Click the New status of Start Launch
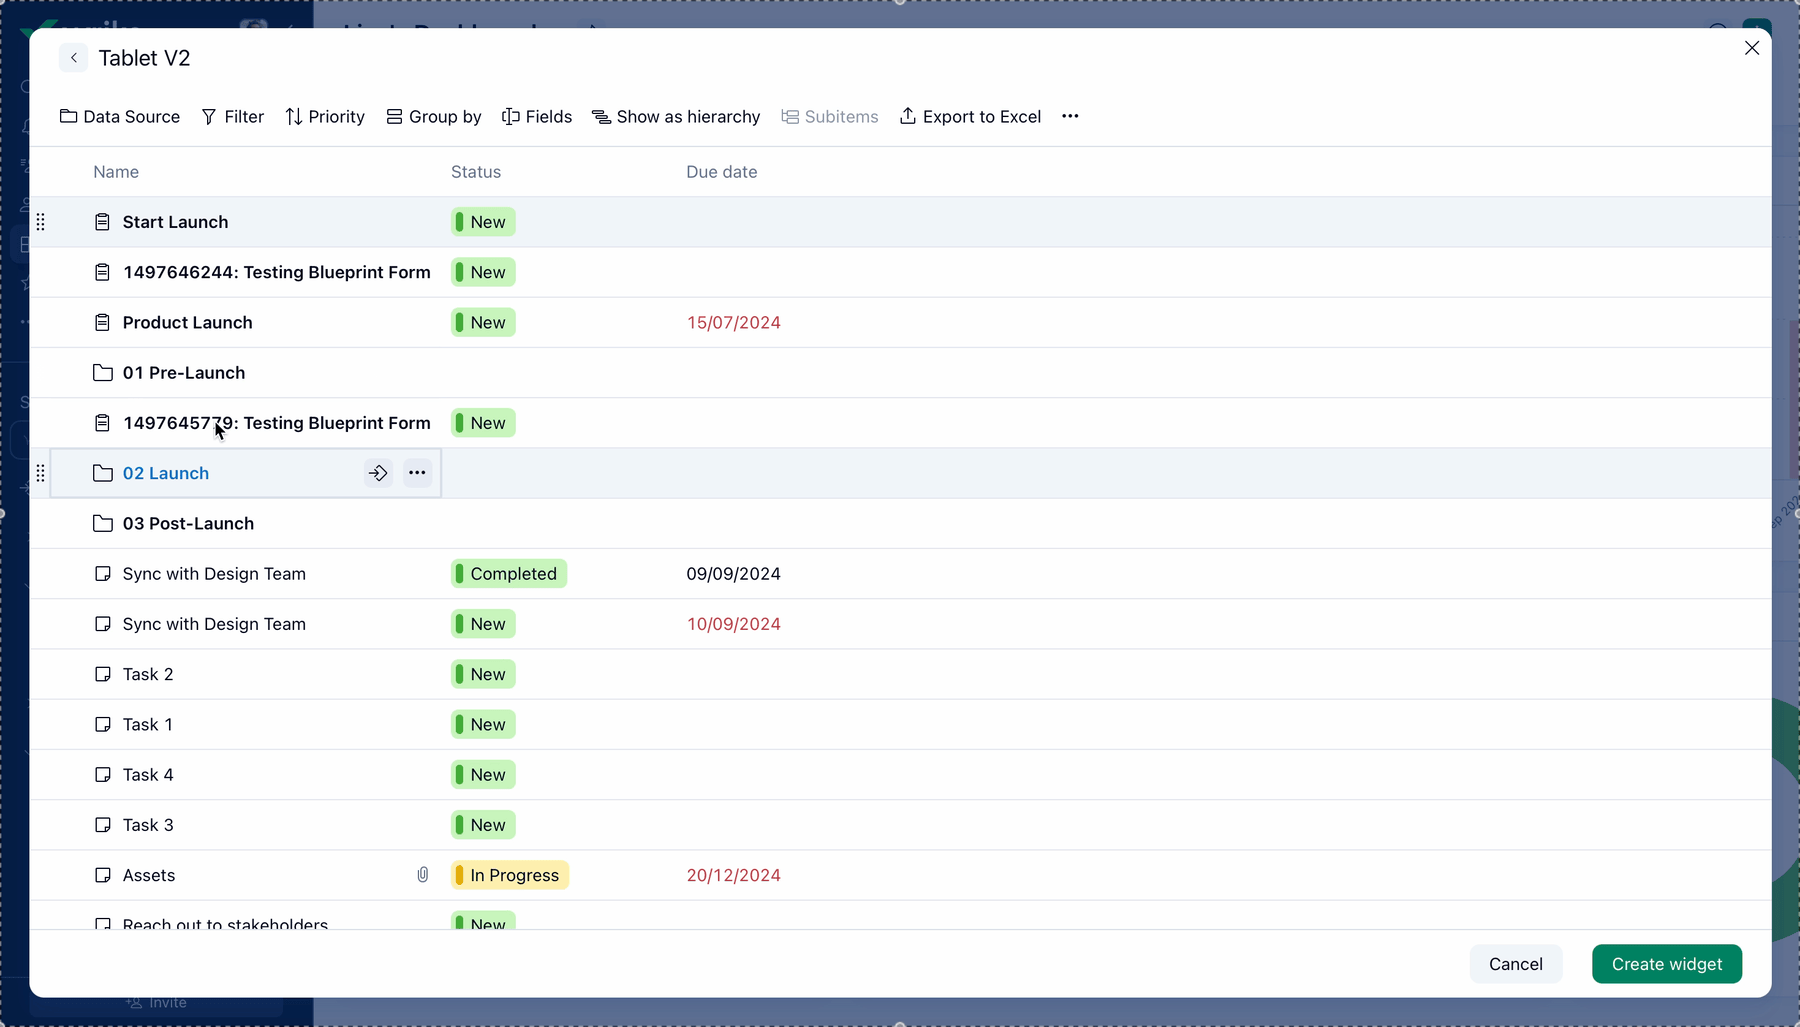 pos(483,222)
